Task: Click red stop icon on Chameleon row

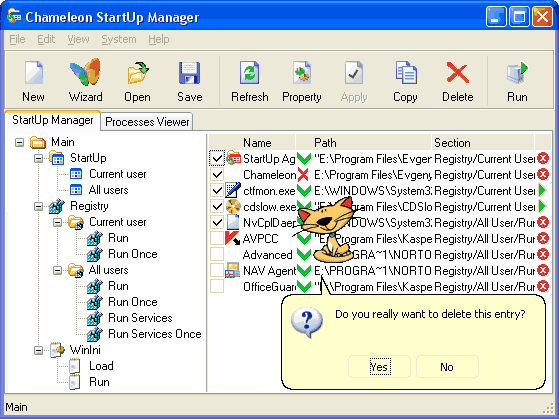Action: pos(543,174)
